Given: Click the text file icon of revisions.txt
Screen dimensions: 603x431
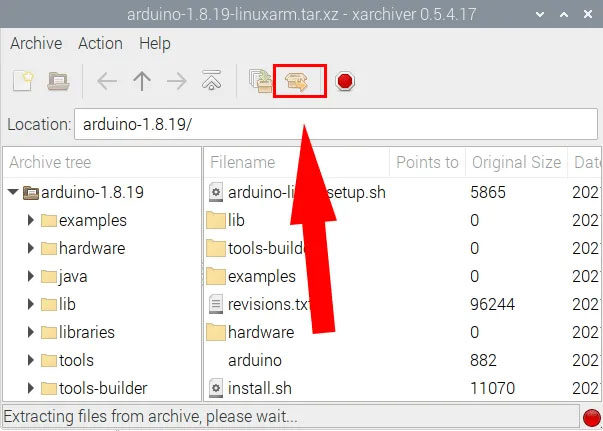Looking at the screenshot, I should coord(216,305).
